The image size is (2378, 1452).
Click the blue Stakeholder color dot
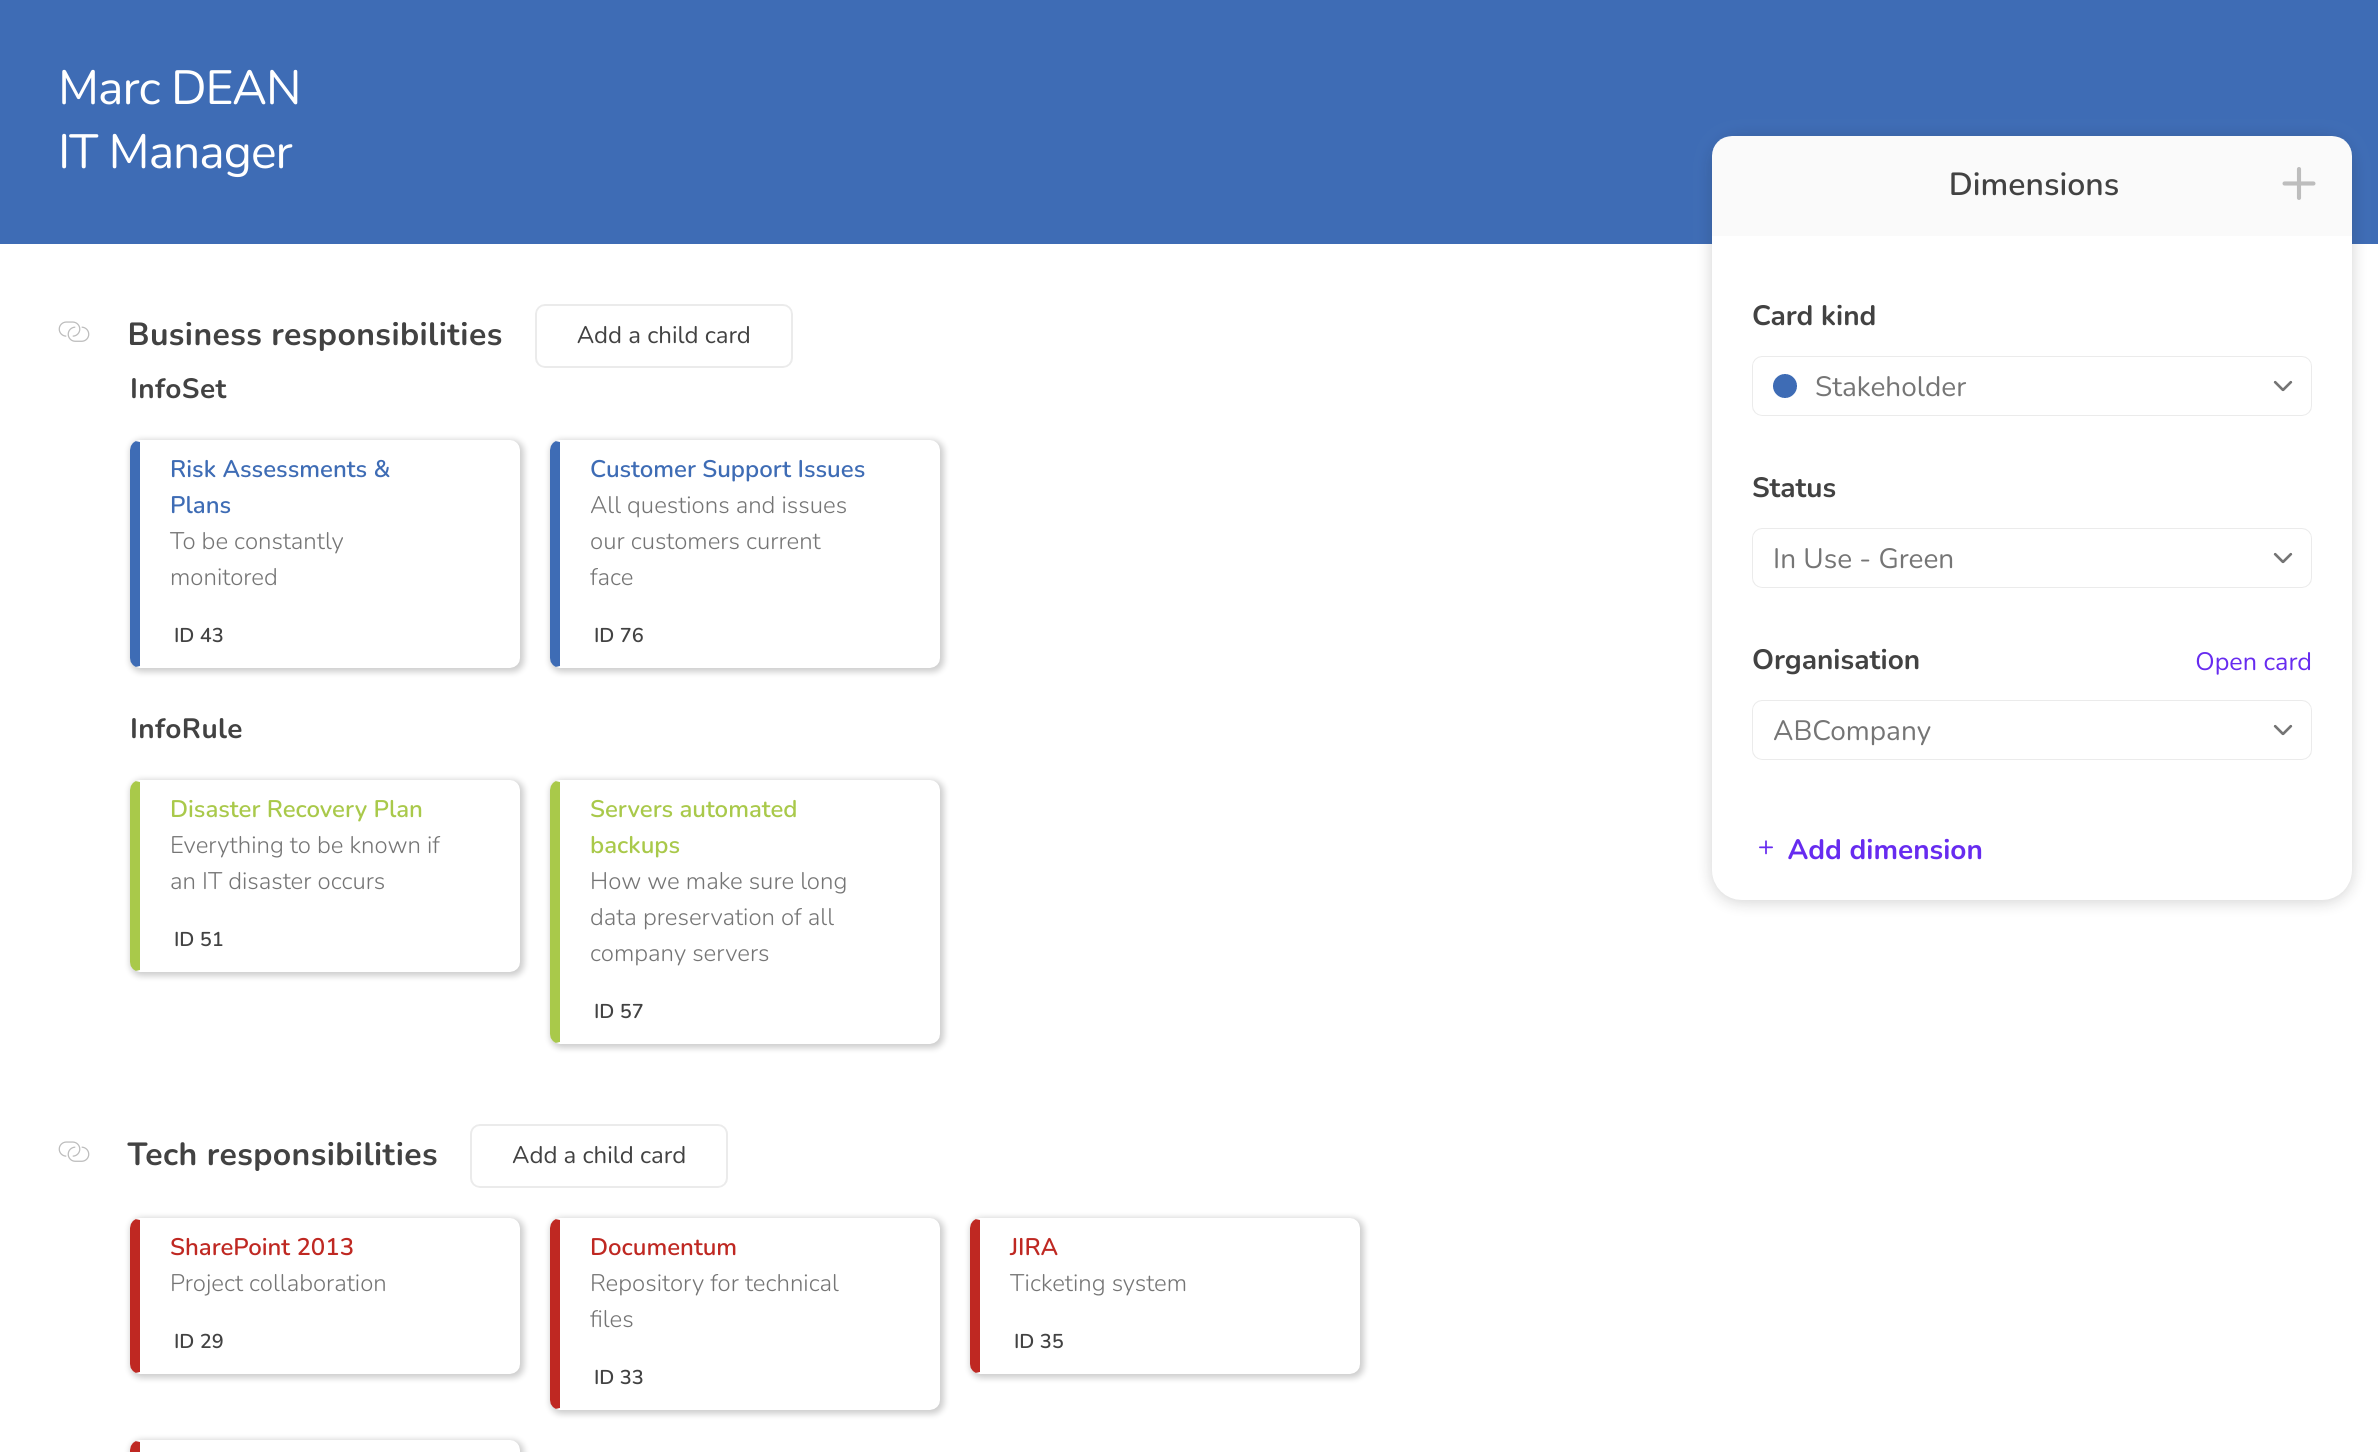click(1785, 386)
